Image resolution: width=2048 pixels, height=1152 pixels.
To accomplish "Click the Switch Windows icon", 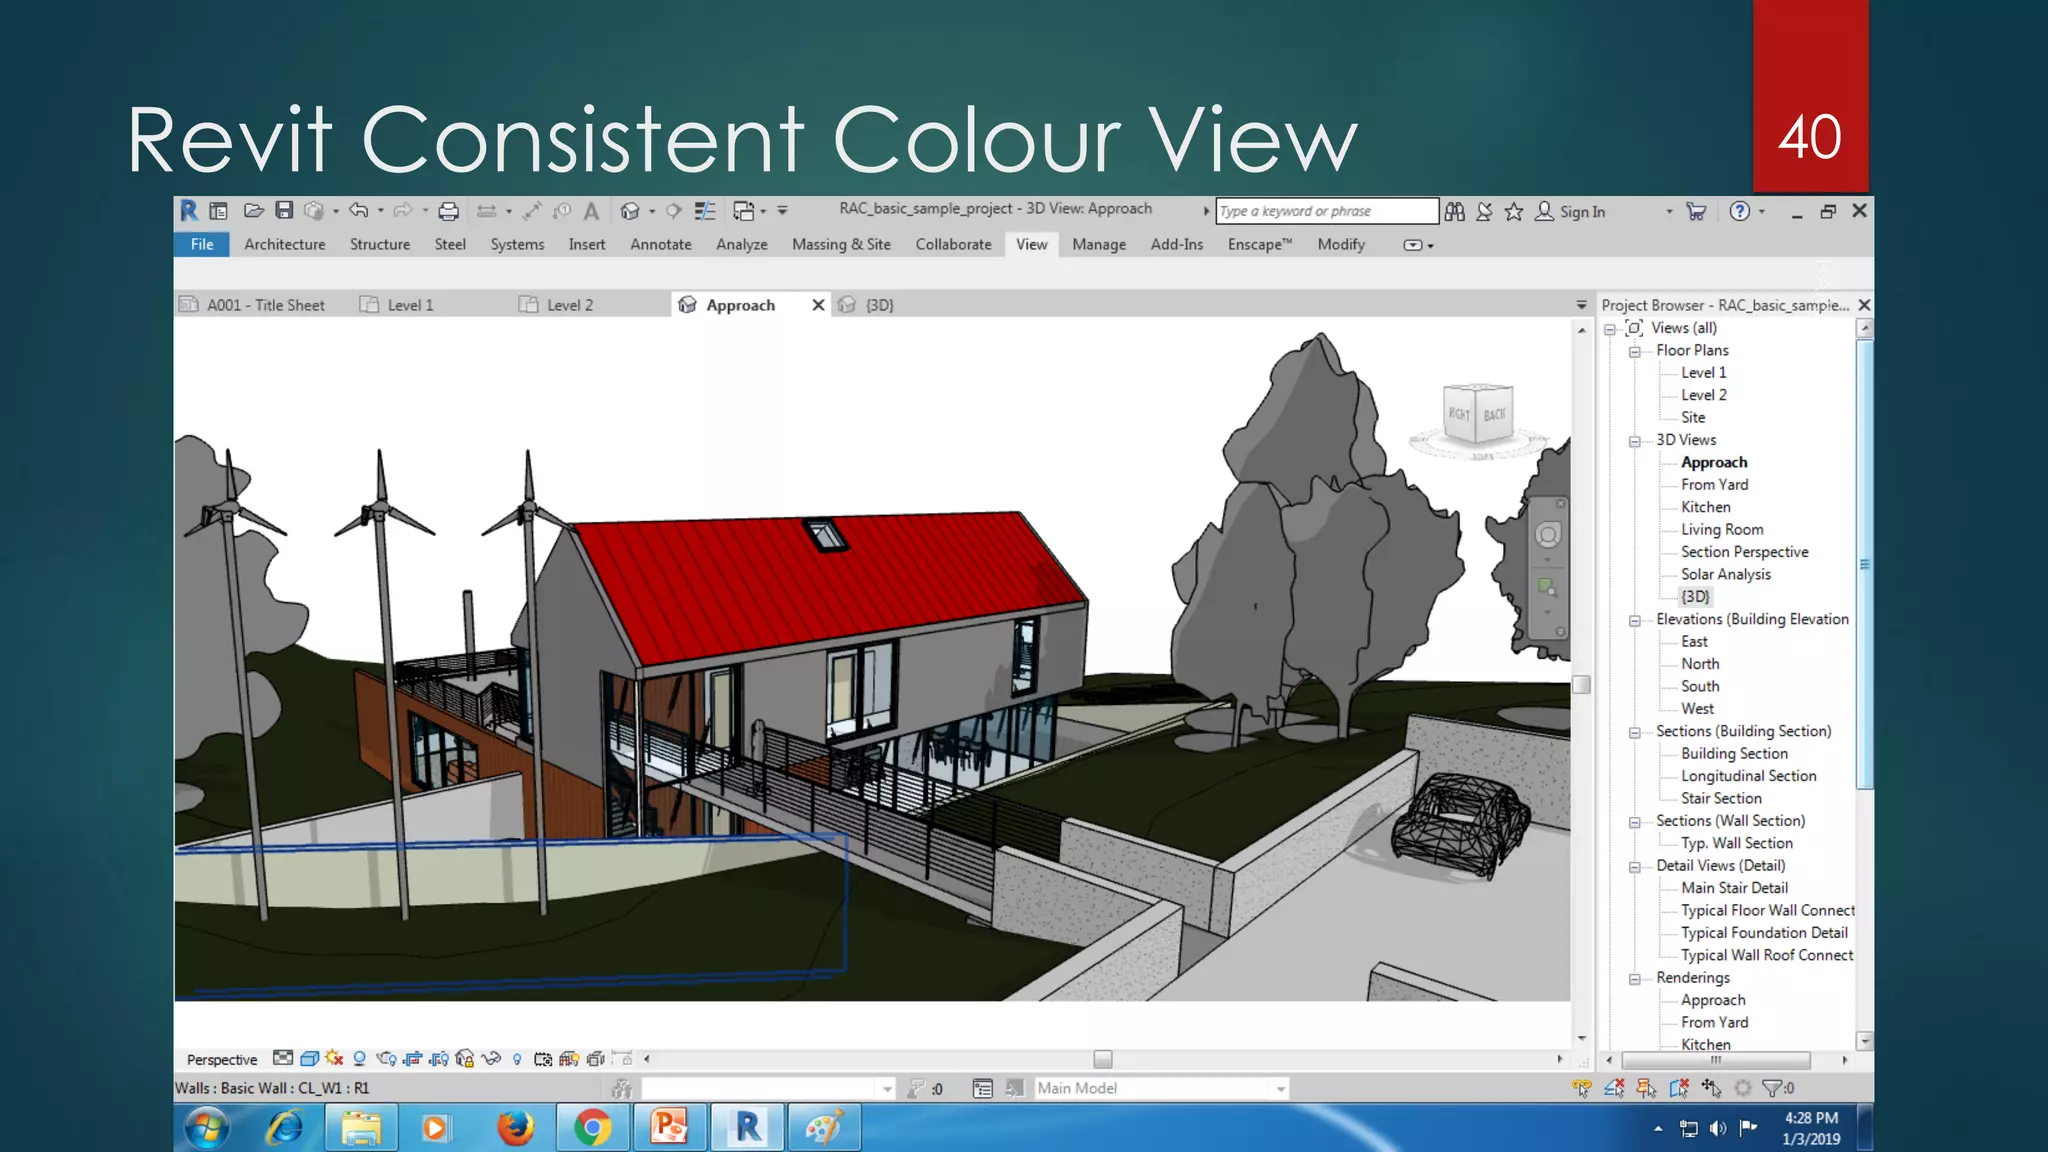I will [743, 211].
